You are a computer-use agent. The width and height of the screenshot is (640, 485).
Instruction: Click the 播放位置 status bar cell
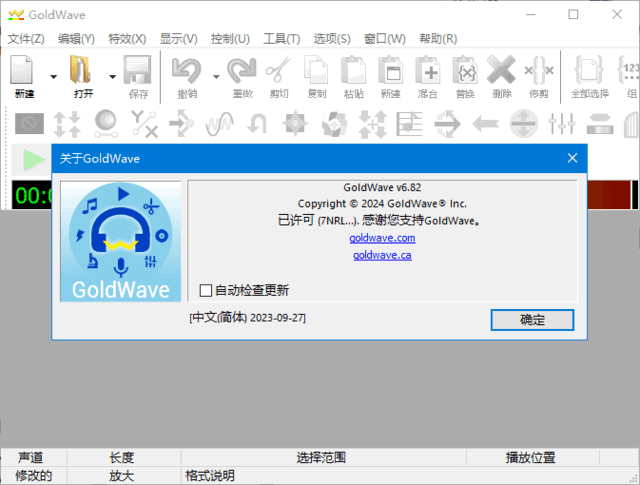531,458
